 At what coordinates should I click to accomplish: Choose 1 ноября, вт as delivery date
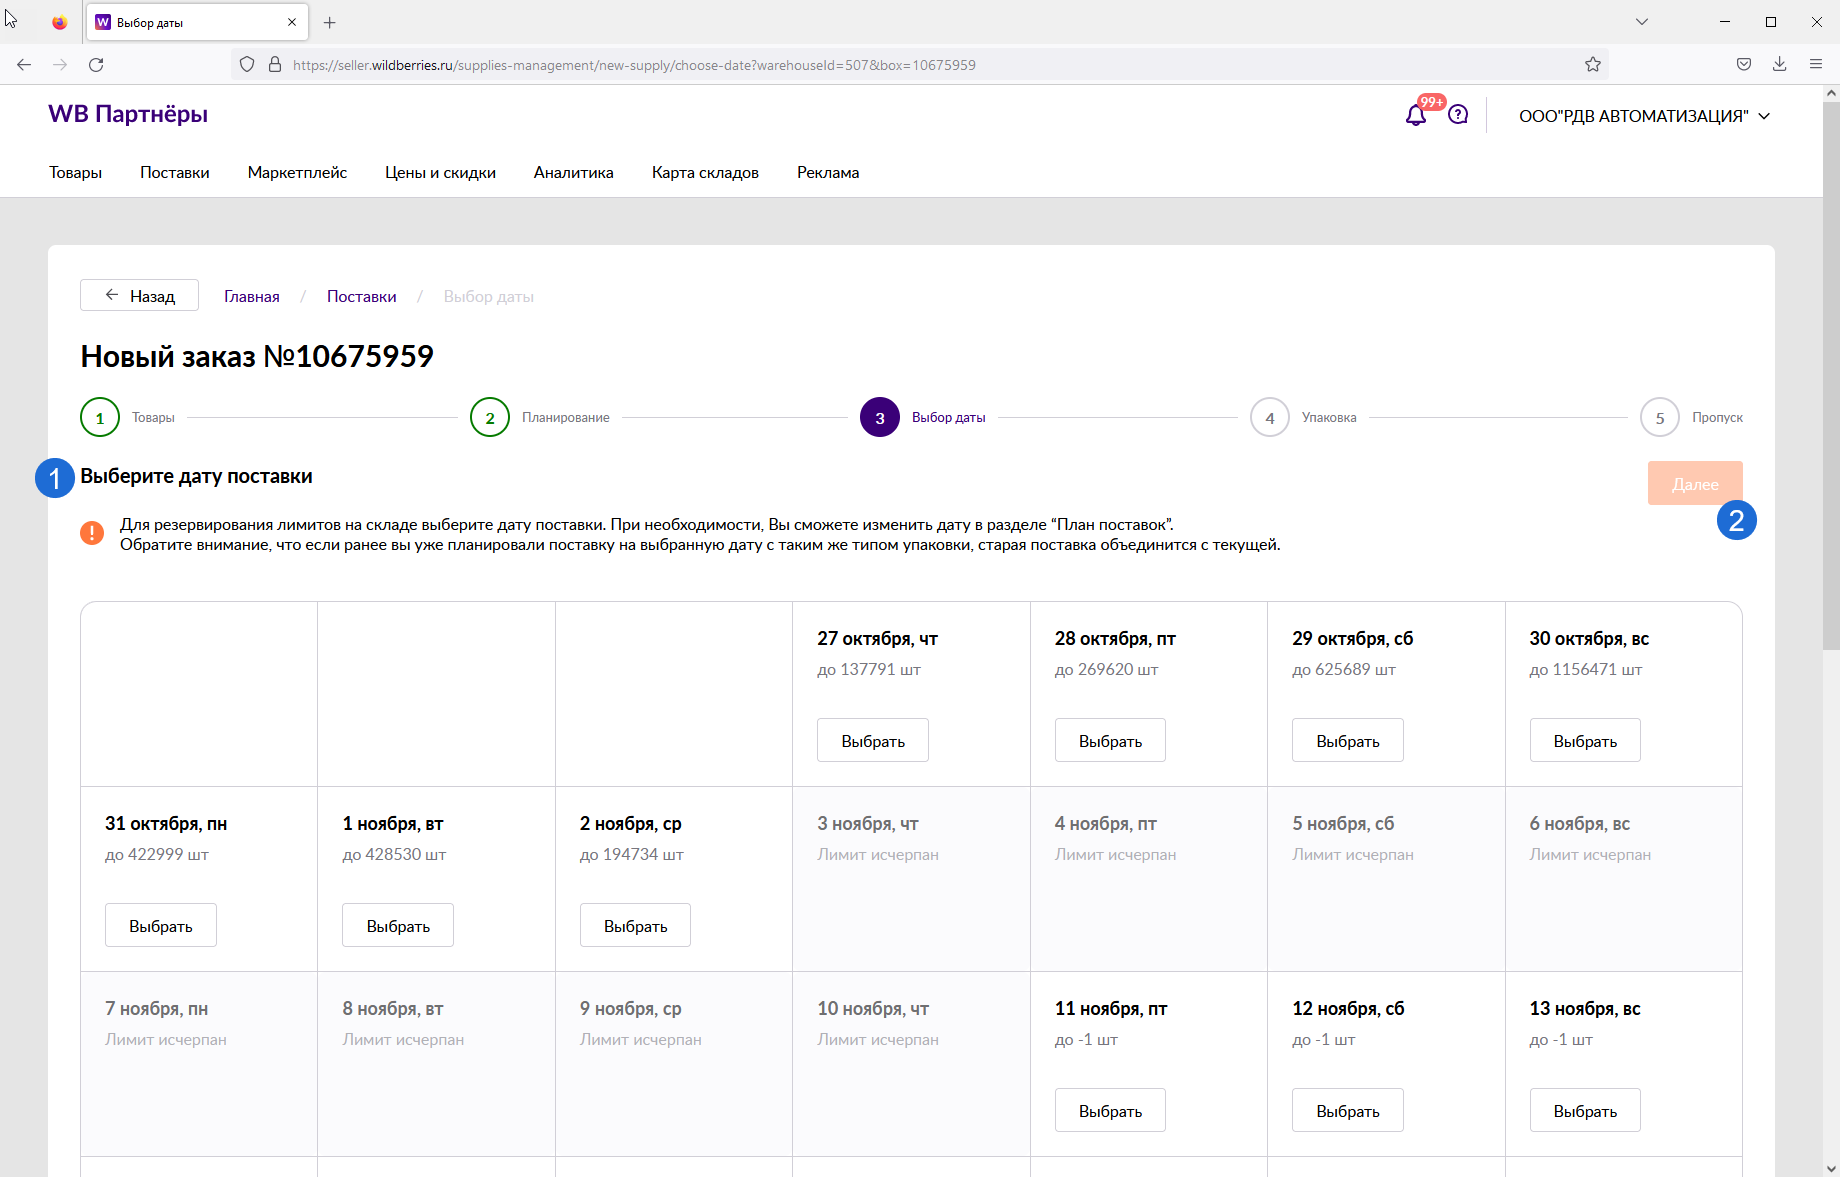point(398,926)
